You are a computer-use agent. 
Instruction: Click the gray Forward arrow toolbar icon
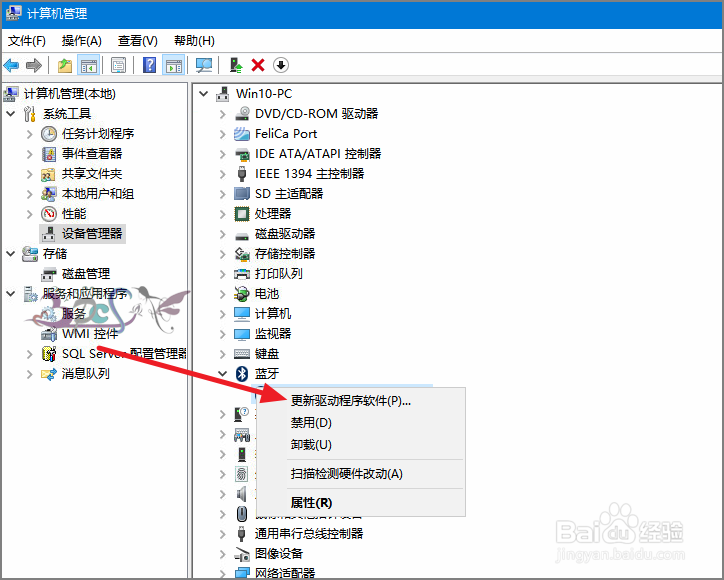point(34,66)
